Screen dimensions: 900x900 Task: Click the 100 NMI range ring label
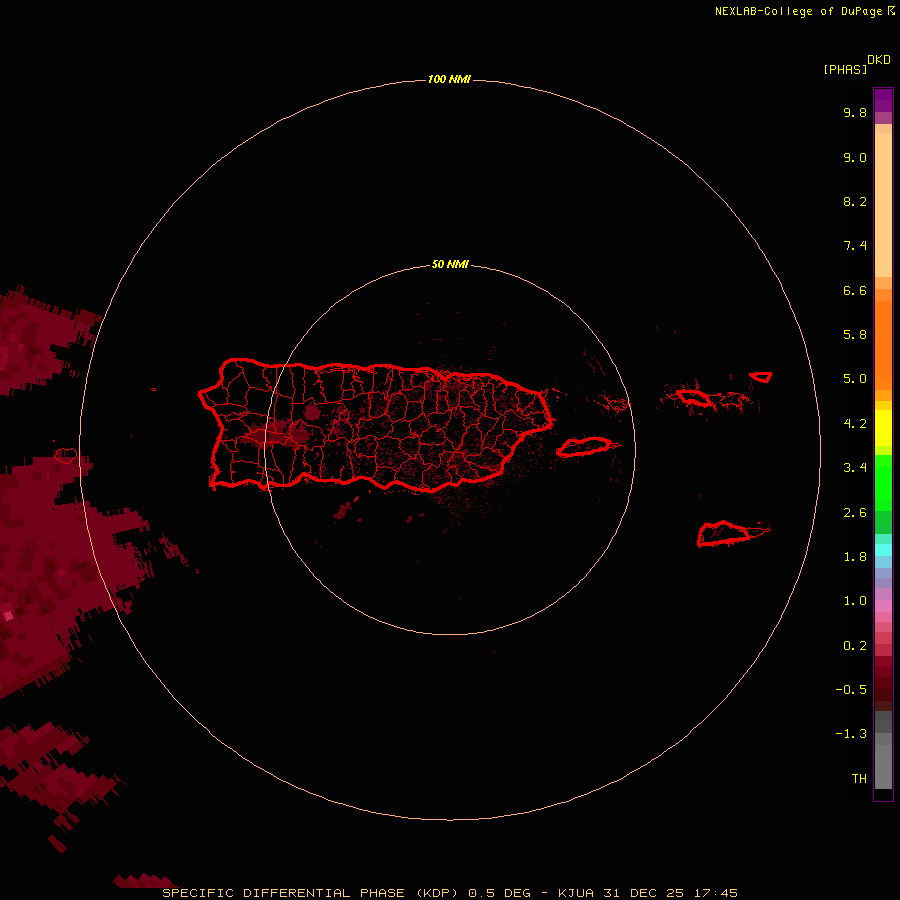click(x=449, y=79)
